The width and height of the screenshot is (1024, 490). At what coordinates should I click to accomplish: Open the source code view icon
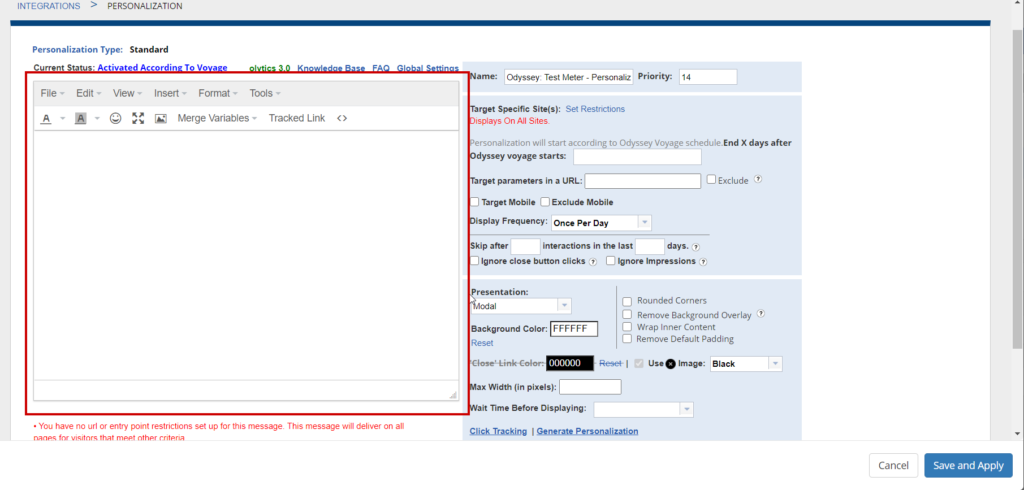[342, 118]
